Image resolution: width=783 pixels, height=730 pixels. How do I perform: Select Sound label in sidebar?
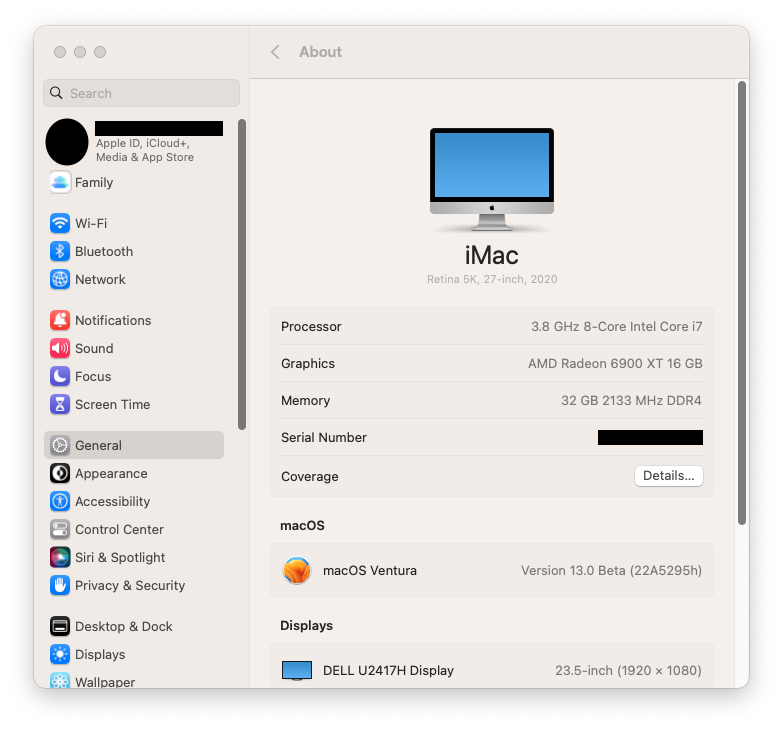point(94,348)
